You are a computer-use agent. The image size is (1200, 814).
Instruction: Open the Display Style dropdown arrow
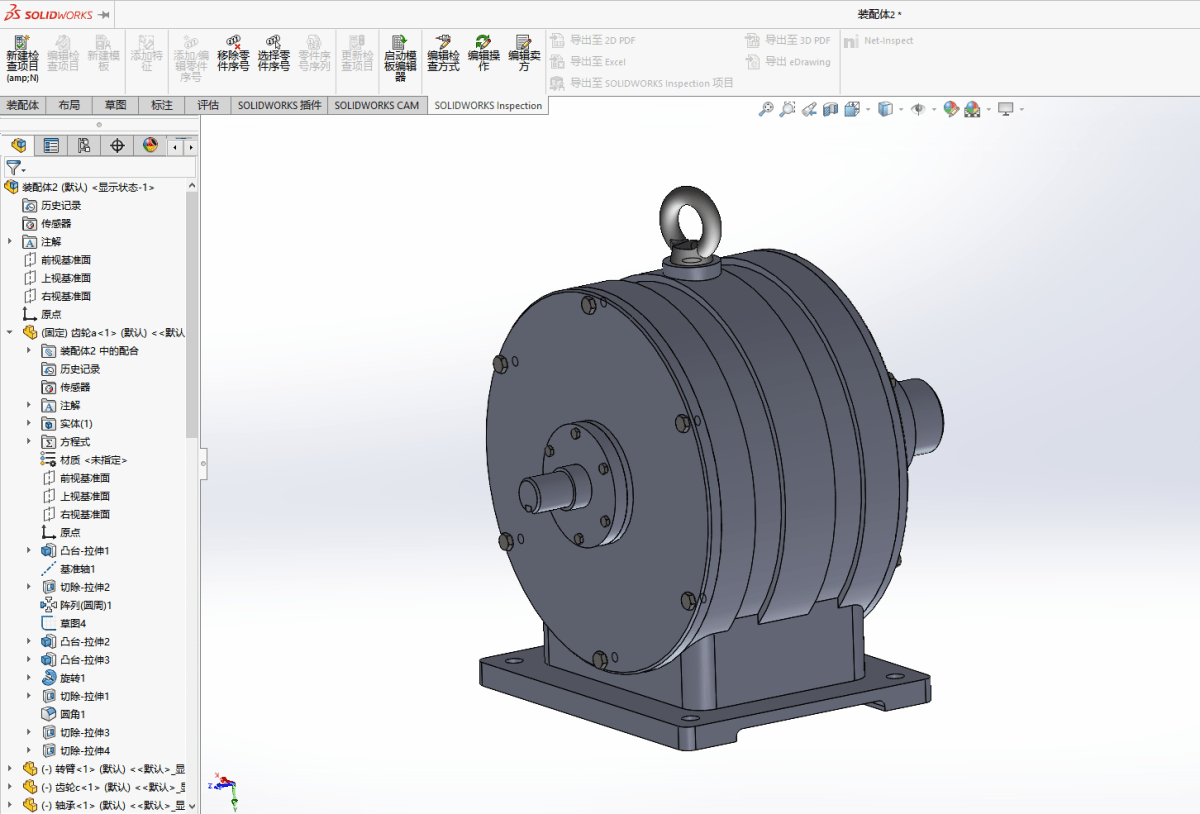click(899, 109)
